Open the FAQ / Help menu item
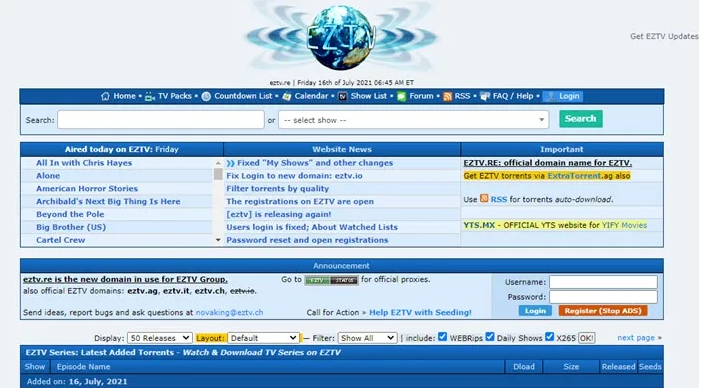Image resolution: width=701 pixels, height=388 pixels. pos(513,96)
